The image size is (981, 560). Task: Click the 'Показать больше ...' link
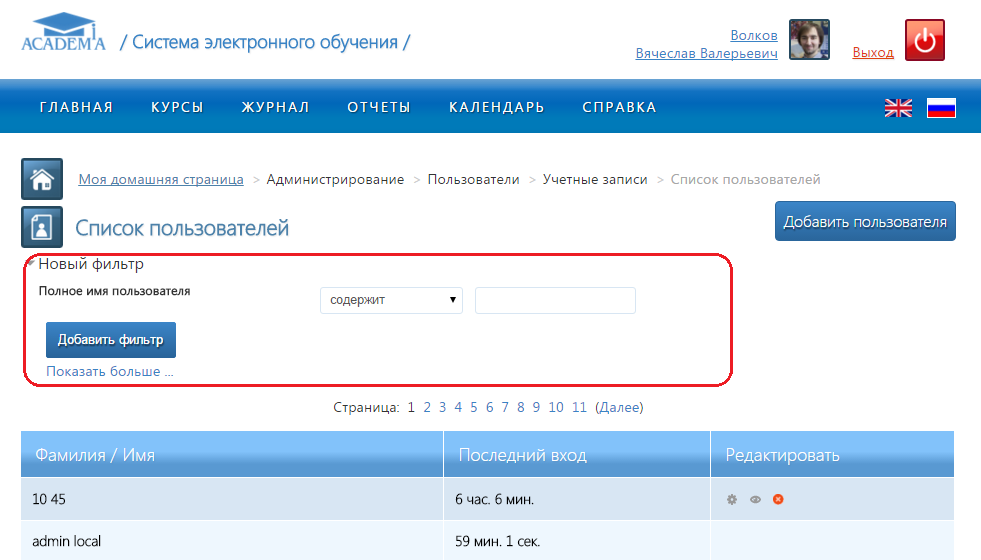tap(109, 371)
